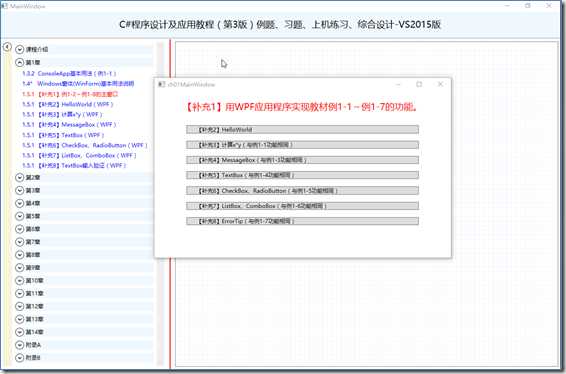Open 1.5.1【补充8】TextBox输入验证 (WPF) link

pos(74,165)
